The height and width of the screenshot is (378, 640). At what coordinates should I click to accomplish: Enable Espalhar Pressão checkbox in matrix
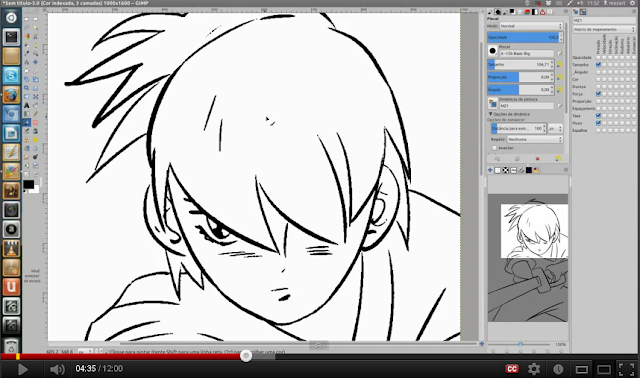point(598,130)
